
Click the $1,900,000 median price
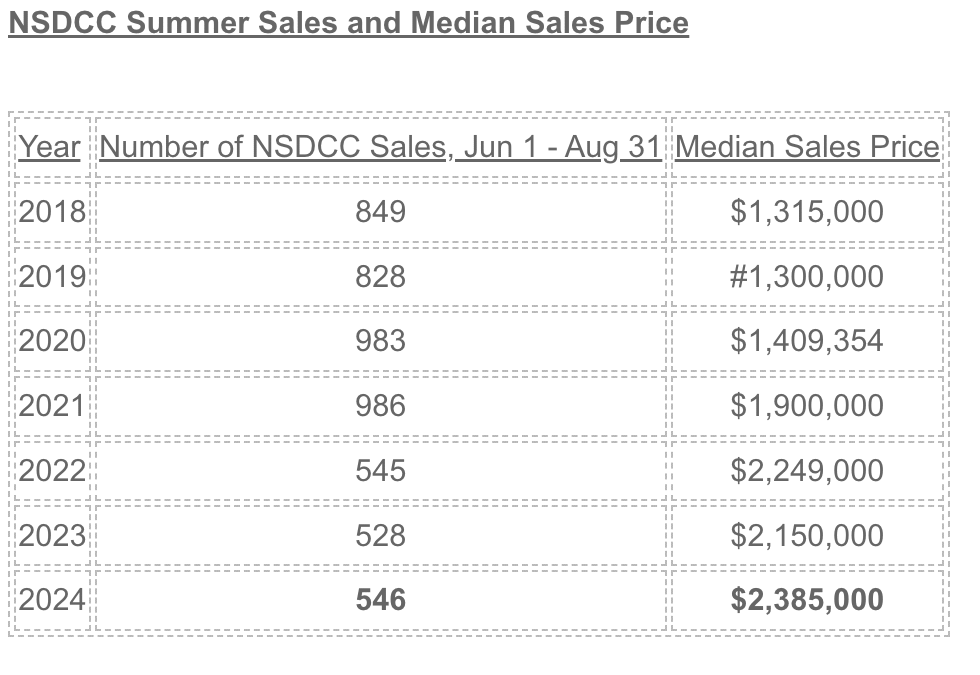[x=807, y=406]
